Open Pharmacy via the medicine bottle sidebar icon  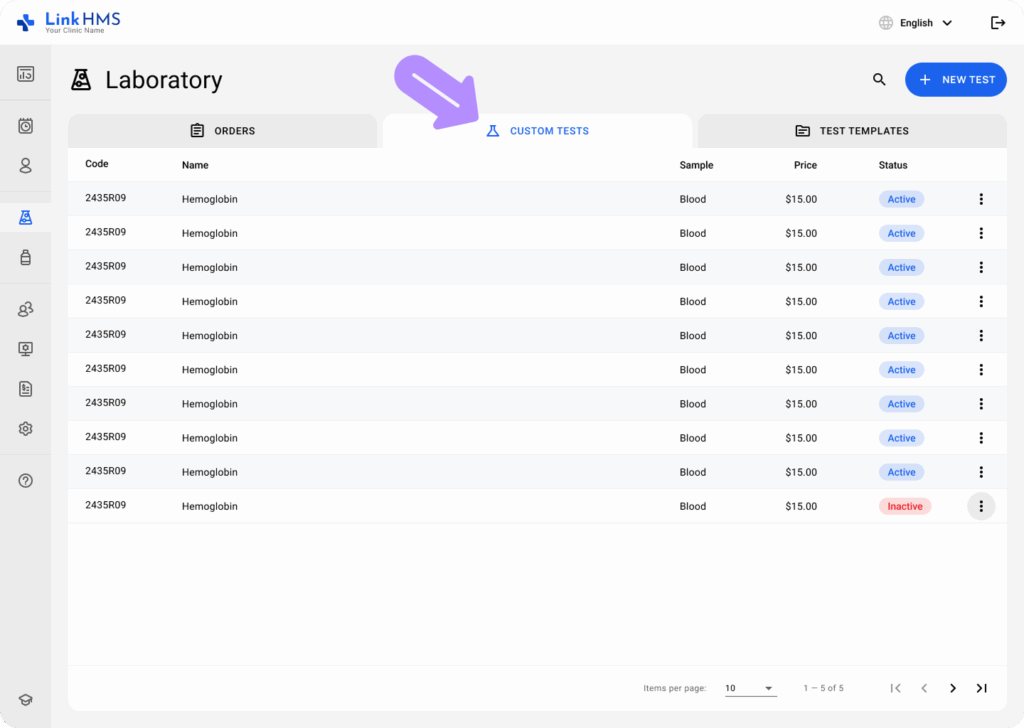[25, 257]
